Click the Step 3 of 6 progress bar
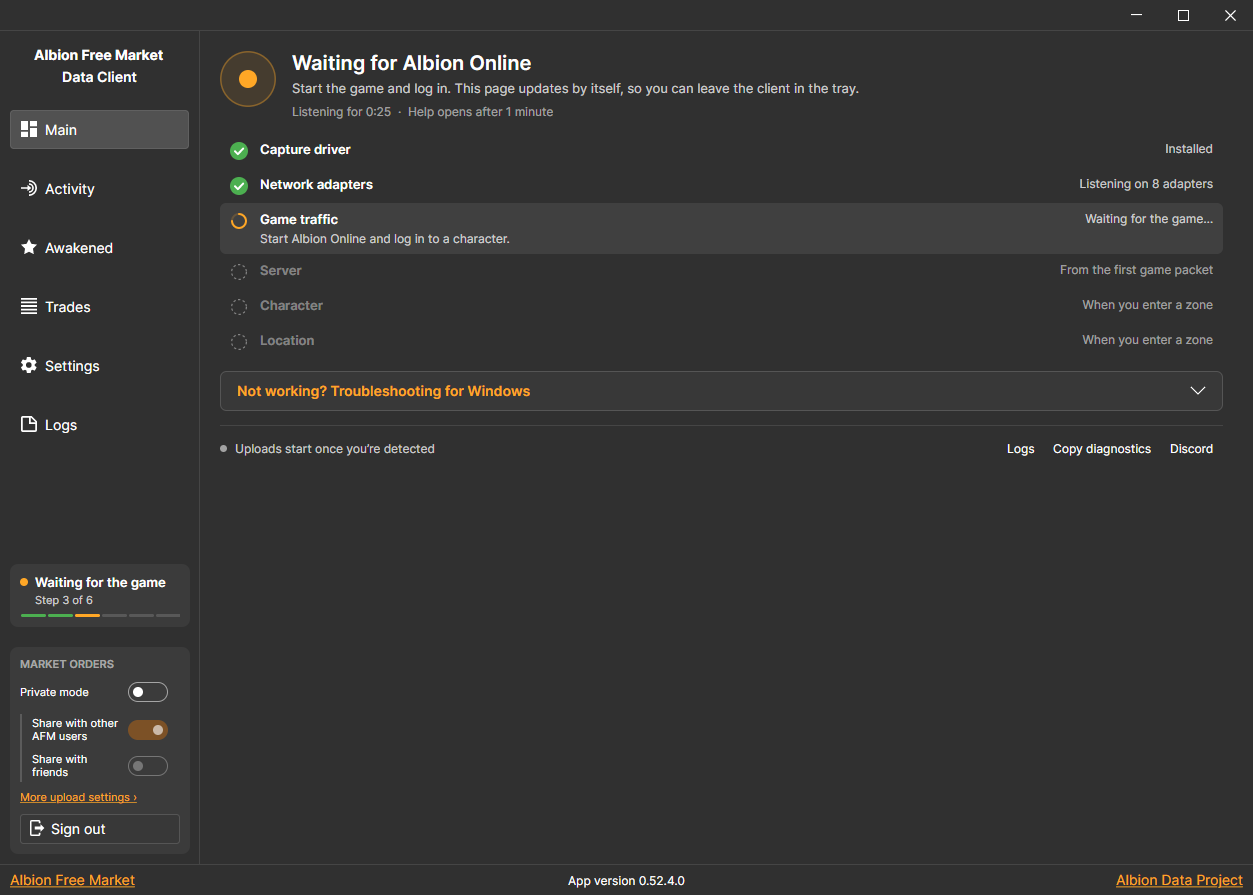This screenshot has width=1253, height=895. 100,615
